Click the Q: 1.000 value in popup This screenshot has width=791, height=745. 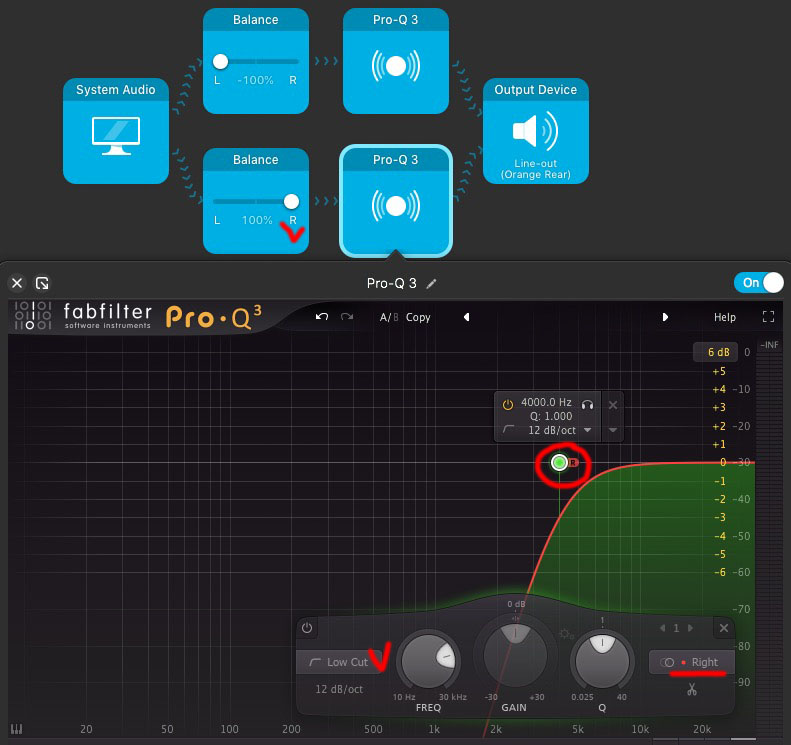(551, 416)
